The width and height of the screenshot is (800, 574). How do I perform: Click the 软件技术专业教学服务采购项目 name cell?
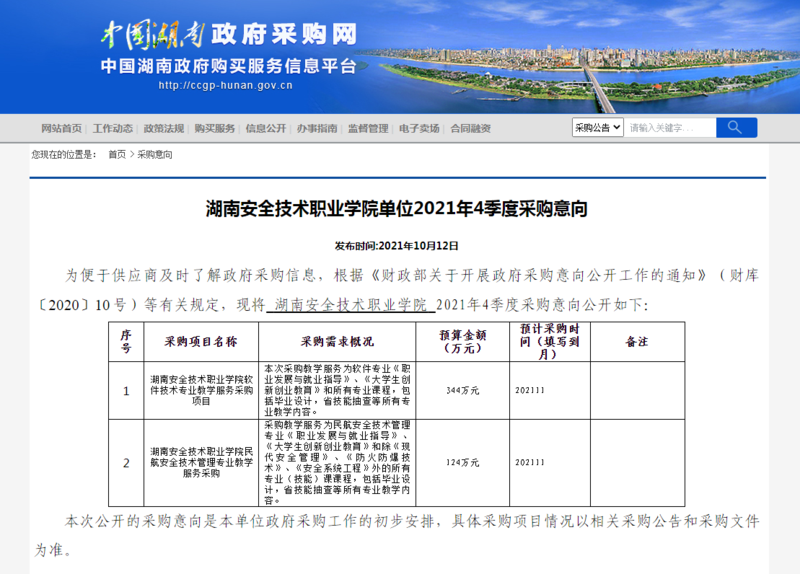tap(201, 390)
